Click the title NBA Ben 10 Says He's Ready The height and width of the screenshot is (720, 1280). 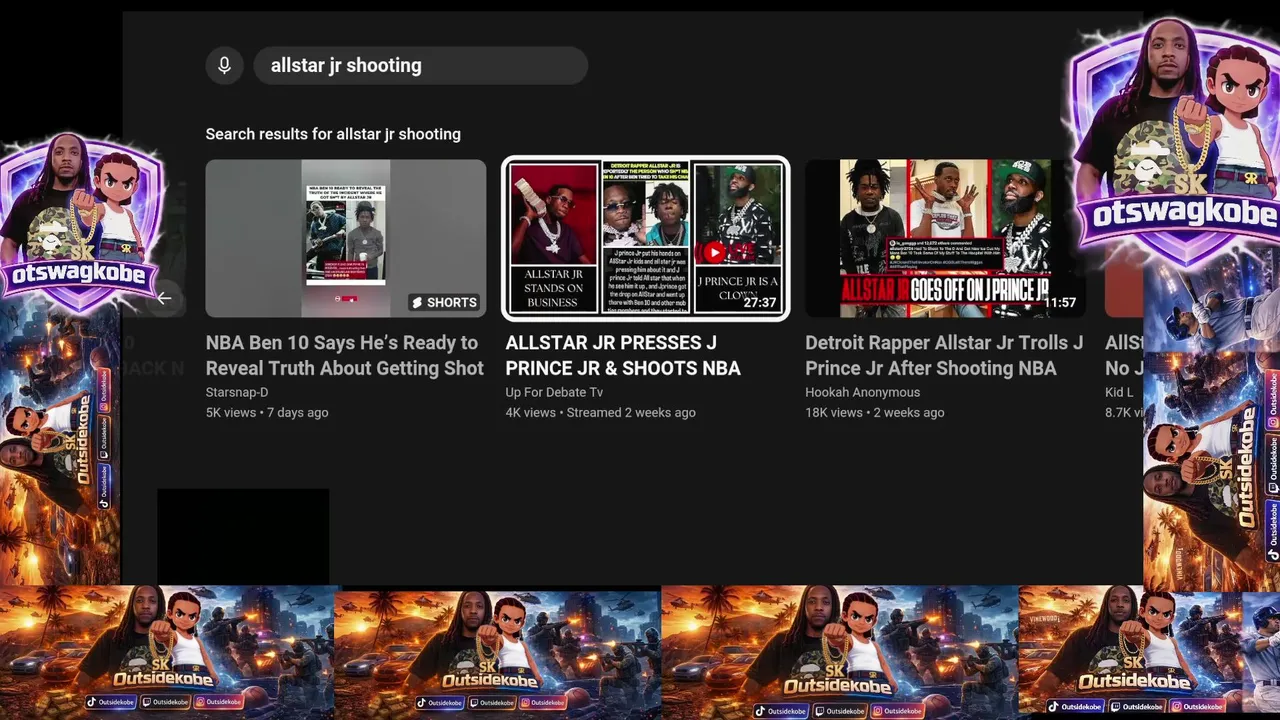345,355
